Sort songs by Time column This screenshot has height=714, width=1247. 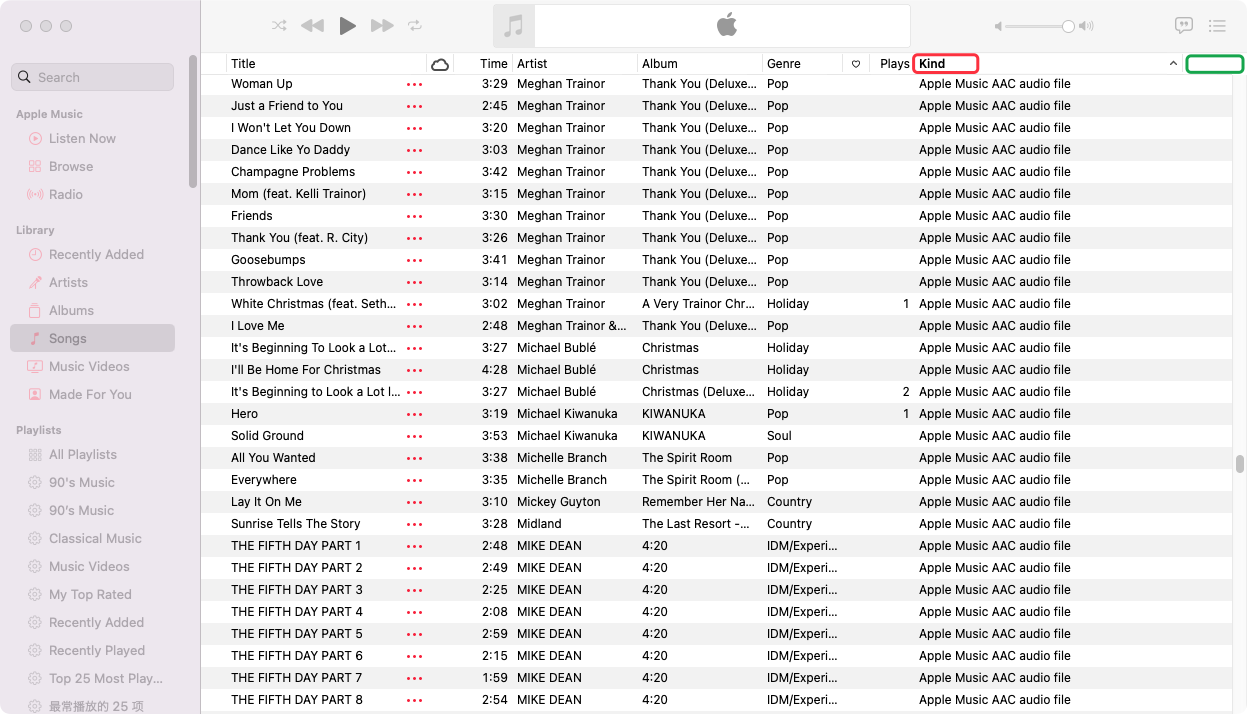tap(483, 63)
